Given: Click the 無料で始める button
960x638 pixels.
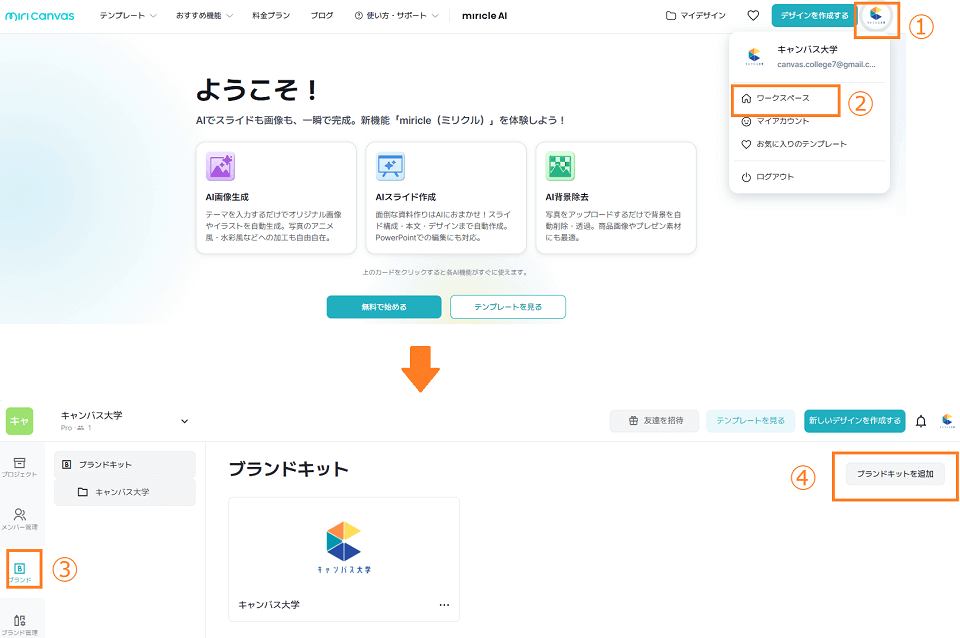Looking at the screenshot, I should click(383, 307).
